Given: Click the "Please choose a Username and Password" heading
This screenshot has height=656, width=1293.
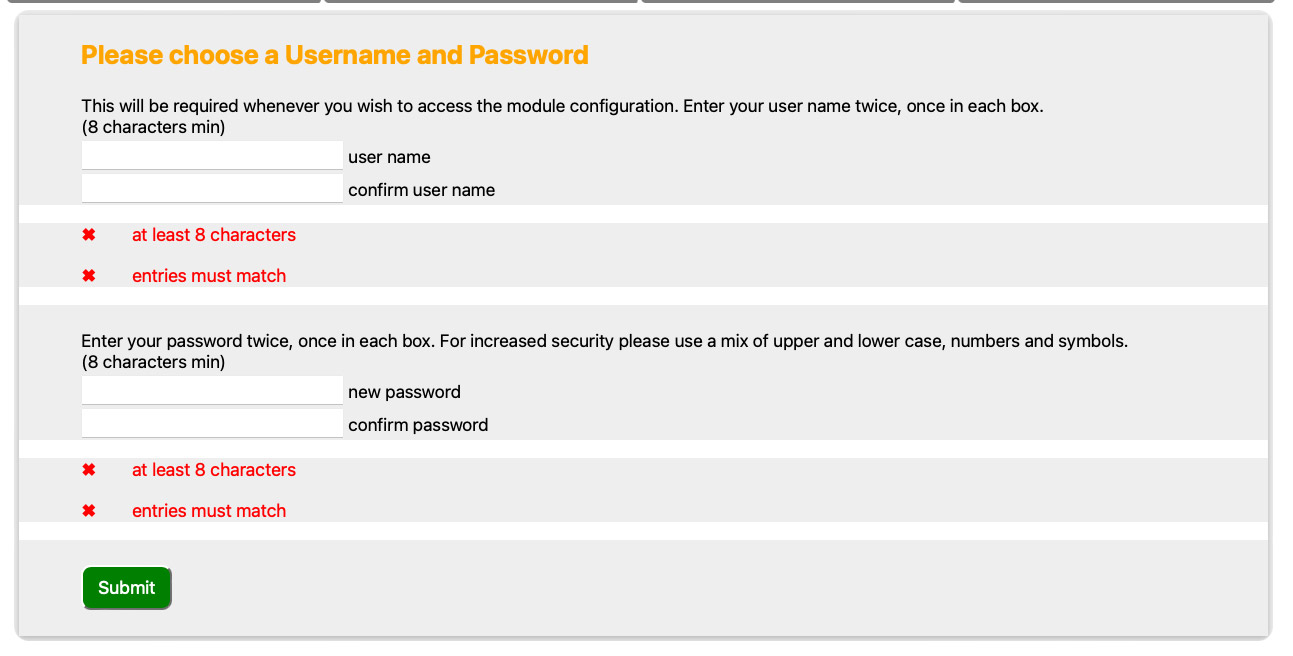Looking at the screenshot, I should 334,55.
